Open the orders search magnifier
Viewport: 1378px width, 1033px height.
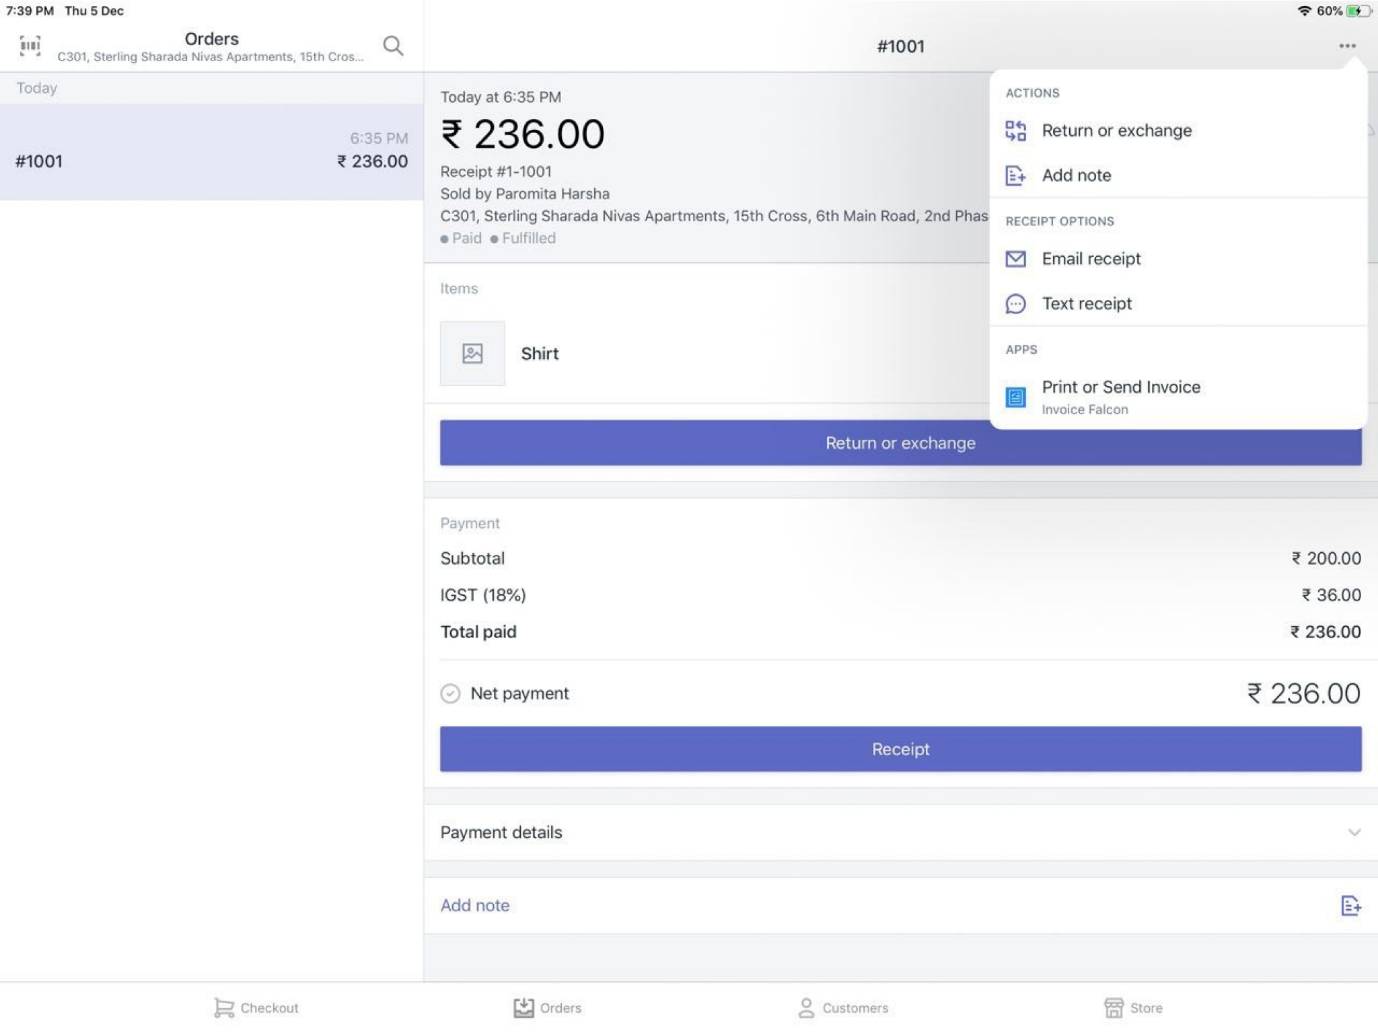point(393,46)
